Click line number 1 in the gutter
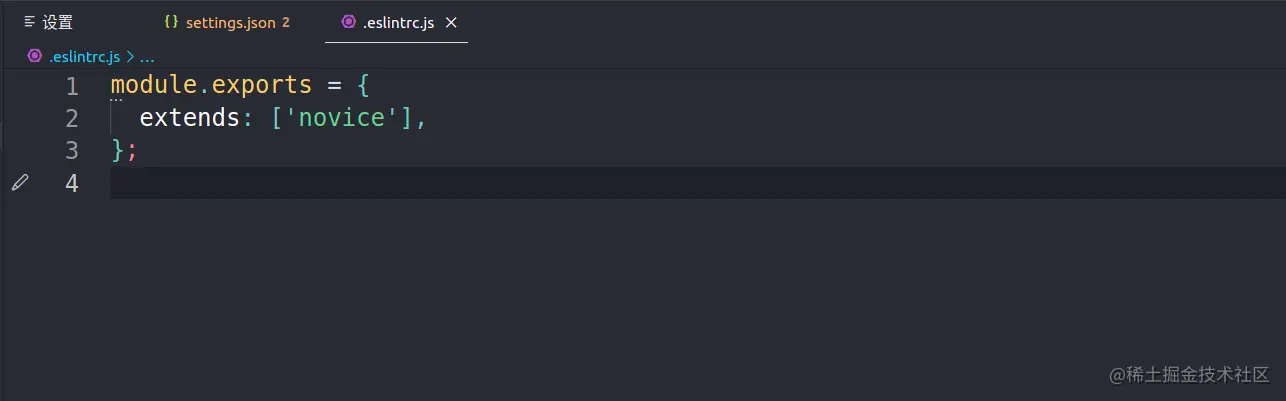Image resolution: width=1286 pixels, height=401 pixels. click(71, 86)
